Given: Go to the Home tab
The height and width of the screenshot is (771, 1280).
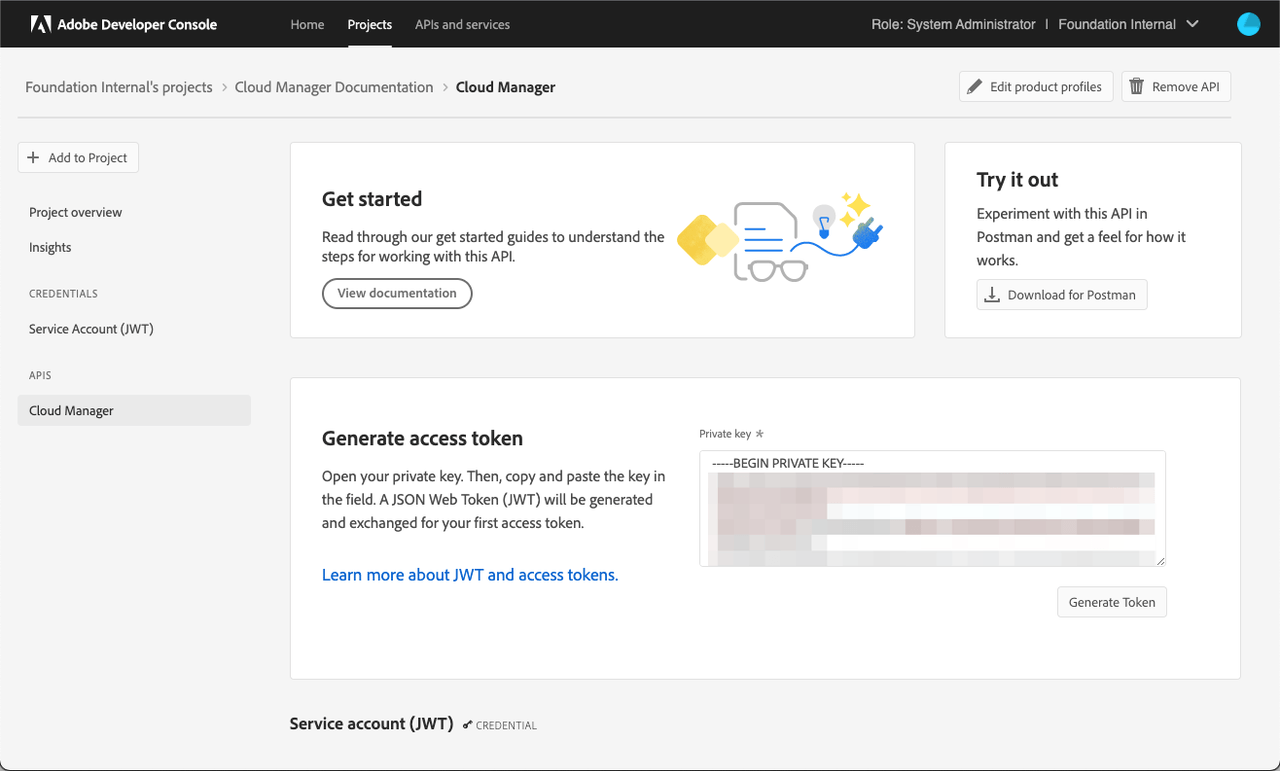Looking at the screenshot, I should [307, 24].
